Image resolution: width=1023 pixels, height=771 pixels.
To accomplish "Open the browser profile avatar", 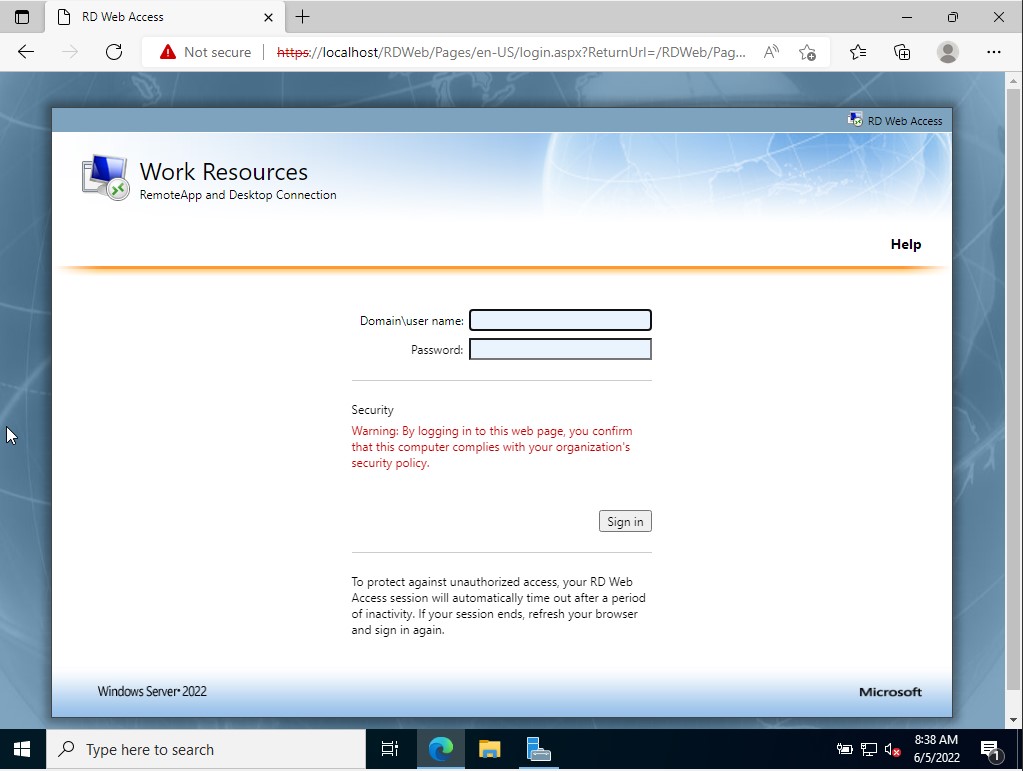I will pyautogui.click(x=947, y=52).
